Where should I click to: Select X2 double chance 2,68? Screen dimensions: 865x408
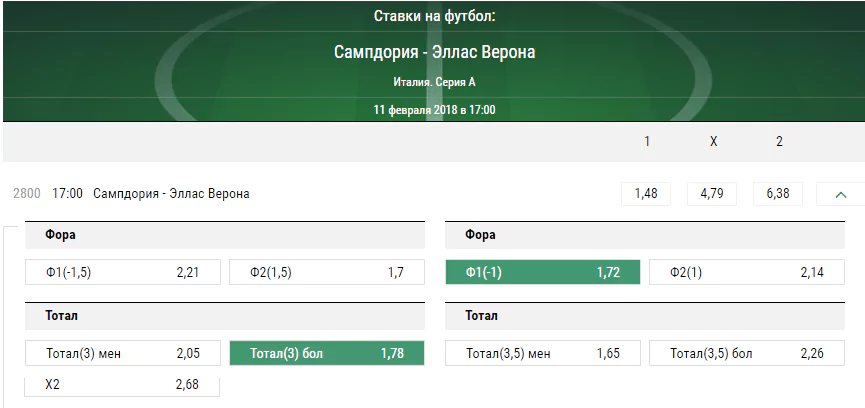pos(122,385)
